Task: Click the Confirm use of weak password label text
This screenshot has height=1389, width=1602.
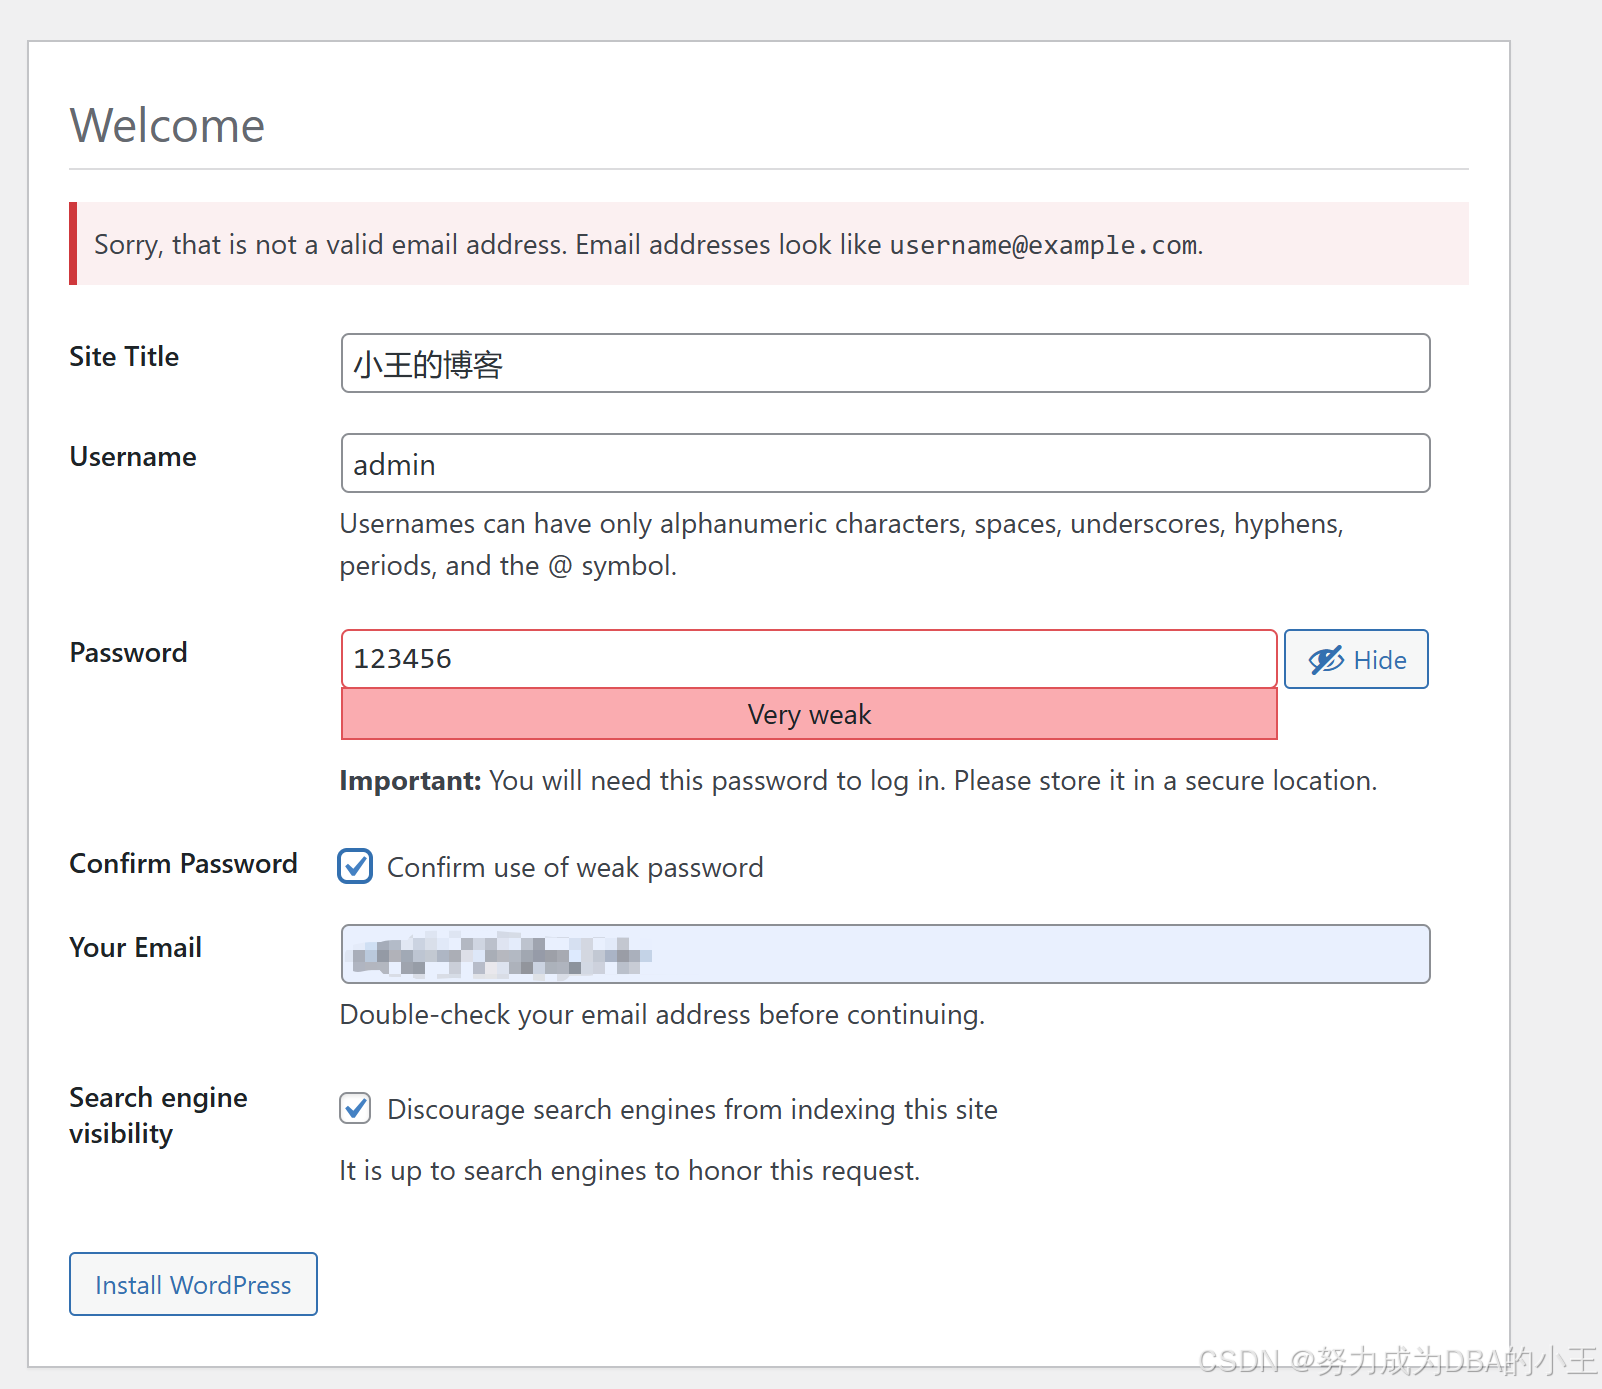Action: [575, 867]
